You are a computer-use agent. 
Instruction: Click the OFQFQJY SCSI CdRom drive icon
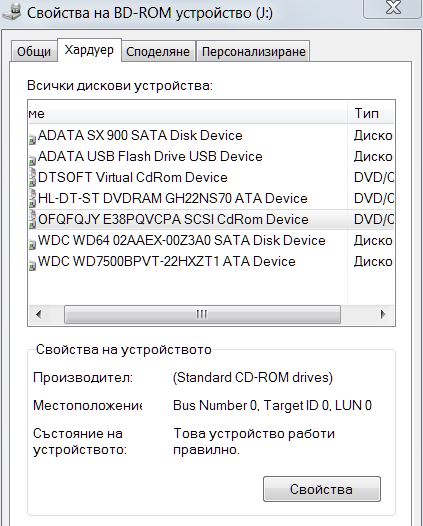click(32, 219)
